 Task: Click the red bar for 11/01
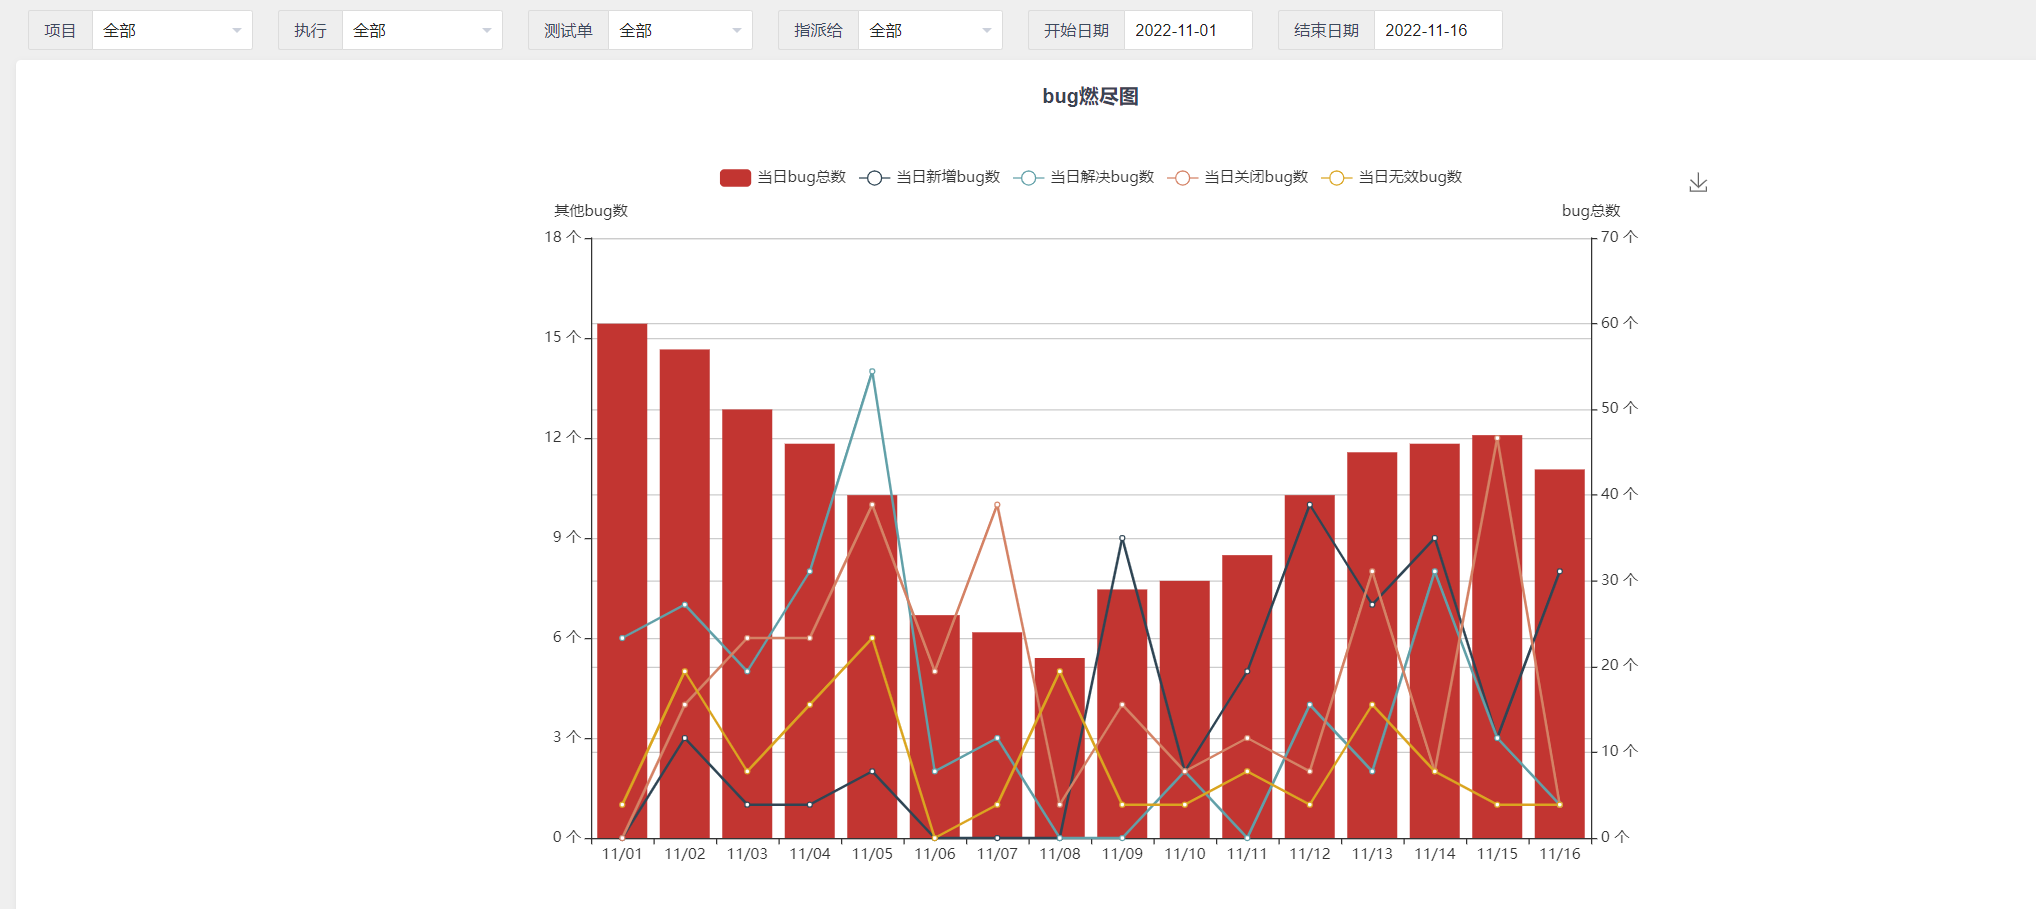(x=622, y=581)
